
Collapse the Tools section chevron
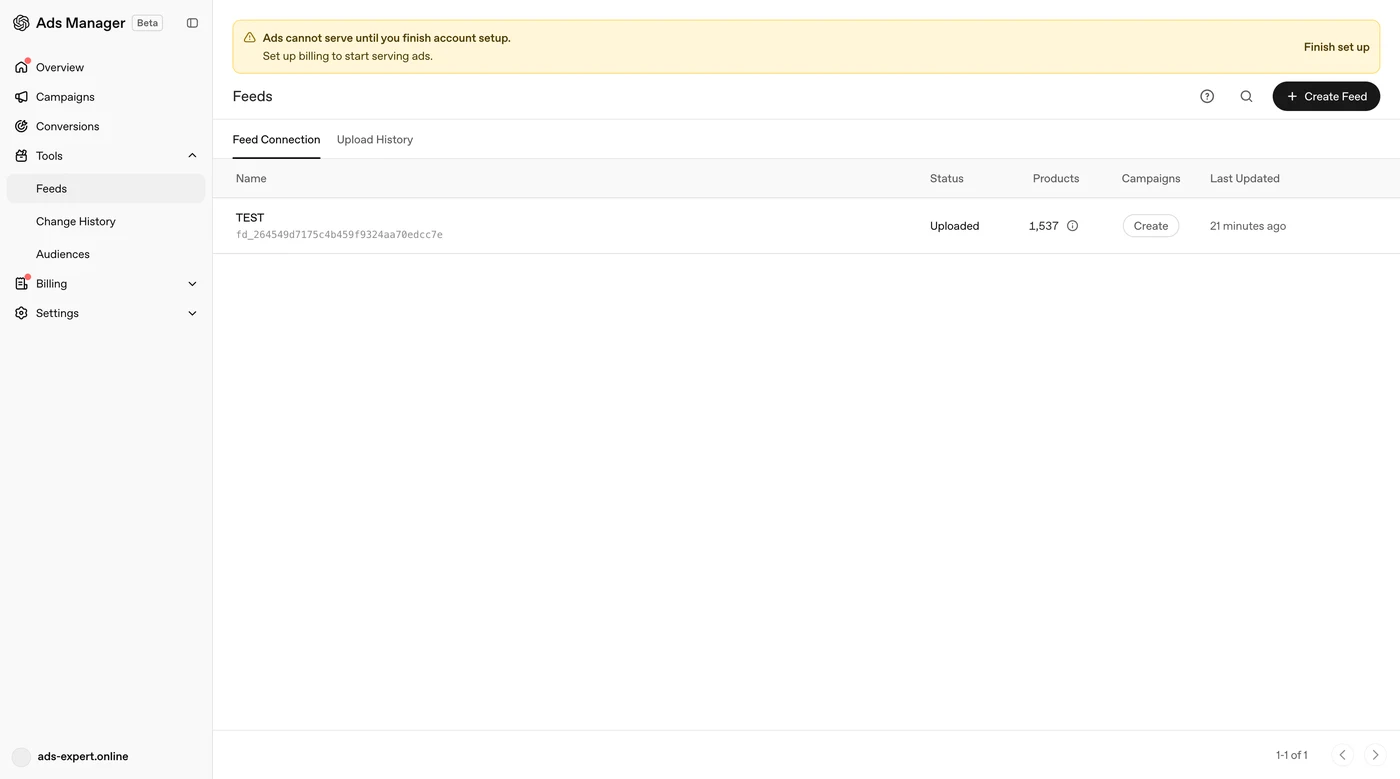coord(192,156)
